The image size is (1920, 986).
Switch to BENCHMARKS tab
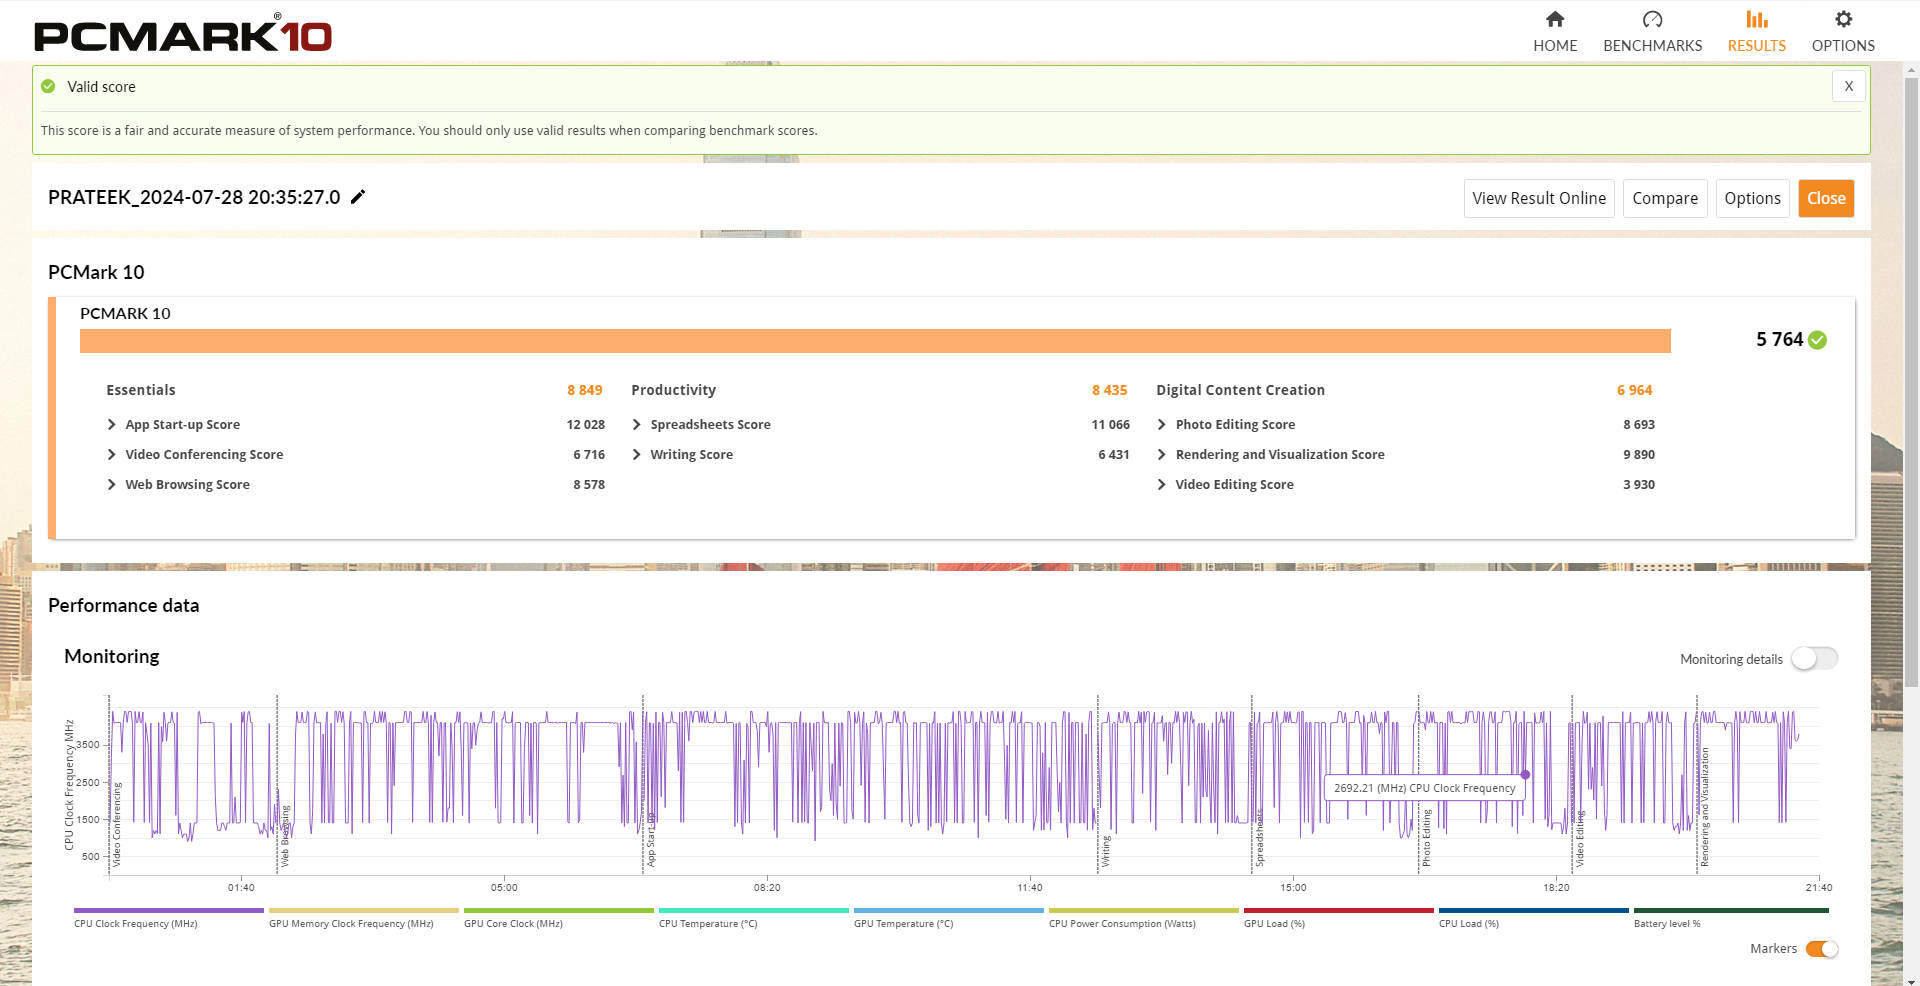pos(1652,46)
